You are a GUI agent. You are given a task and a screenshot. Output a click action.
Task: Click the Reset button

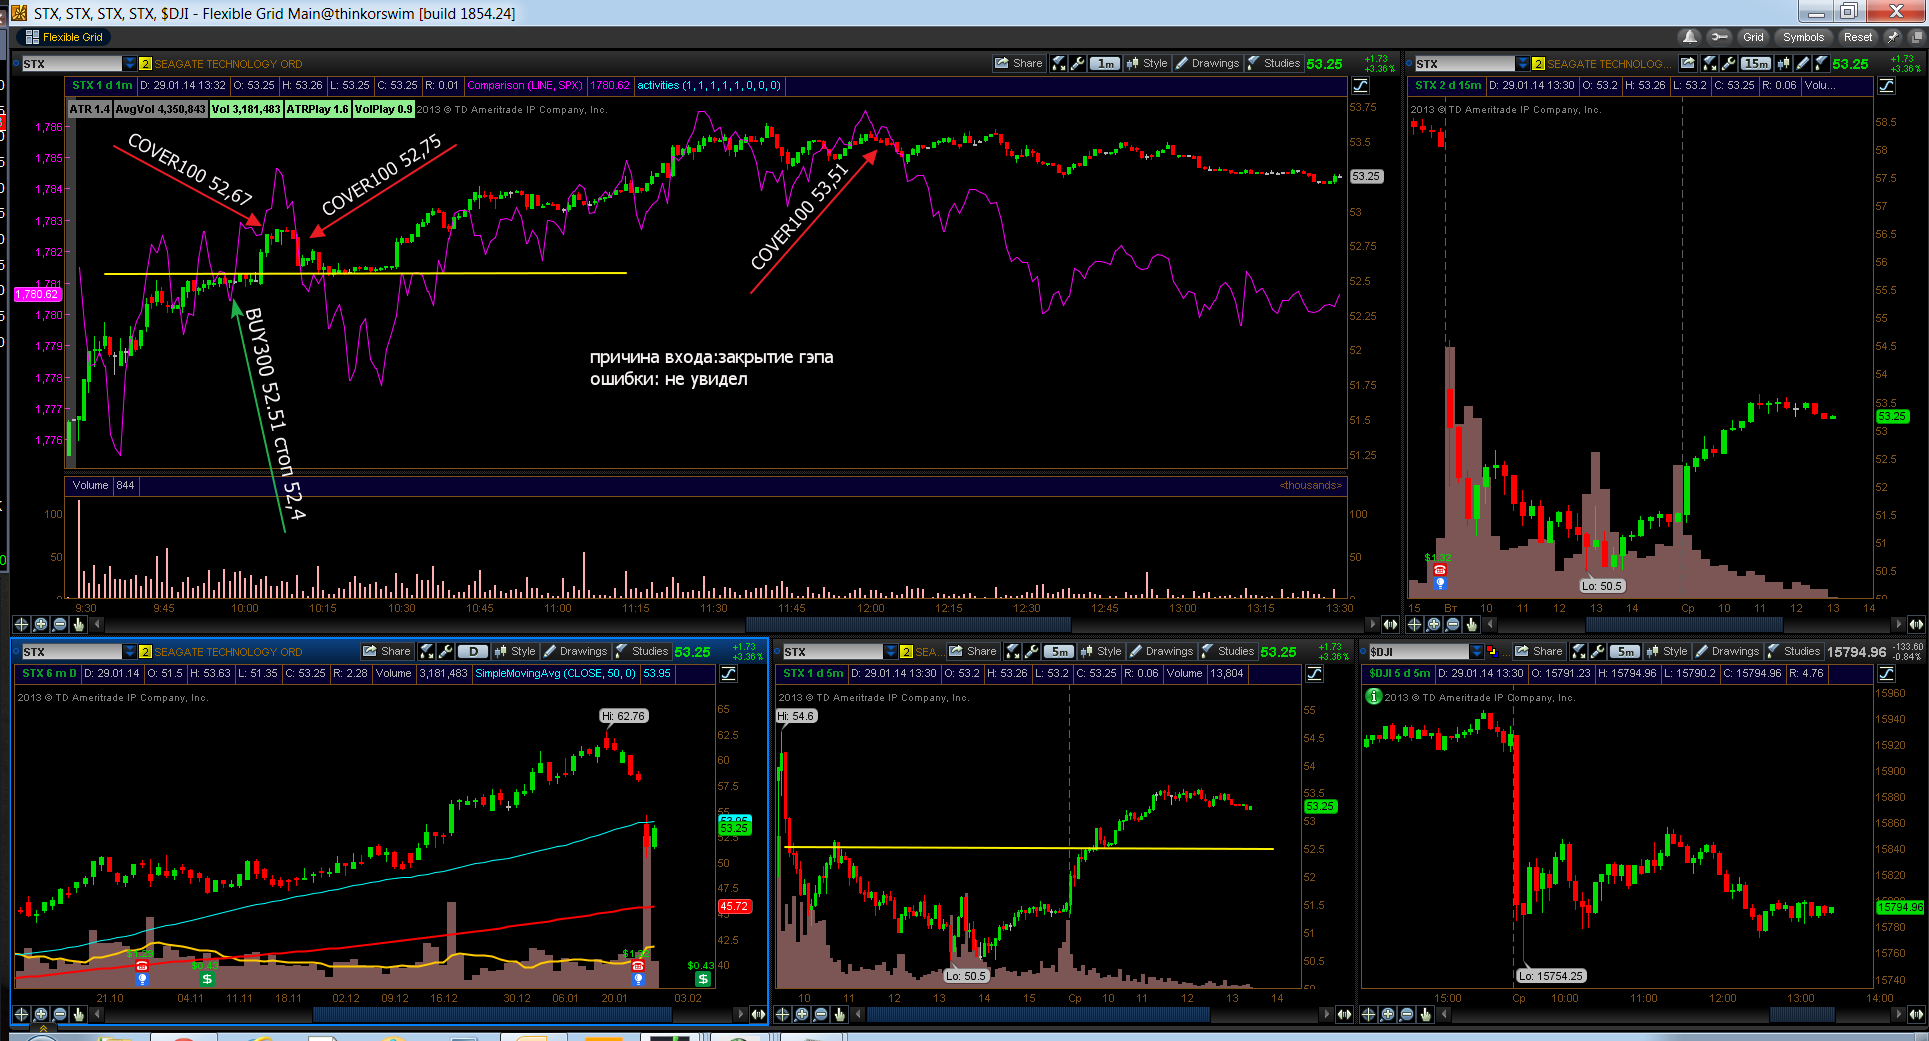1858,37
